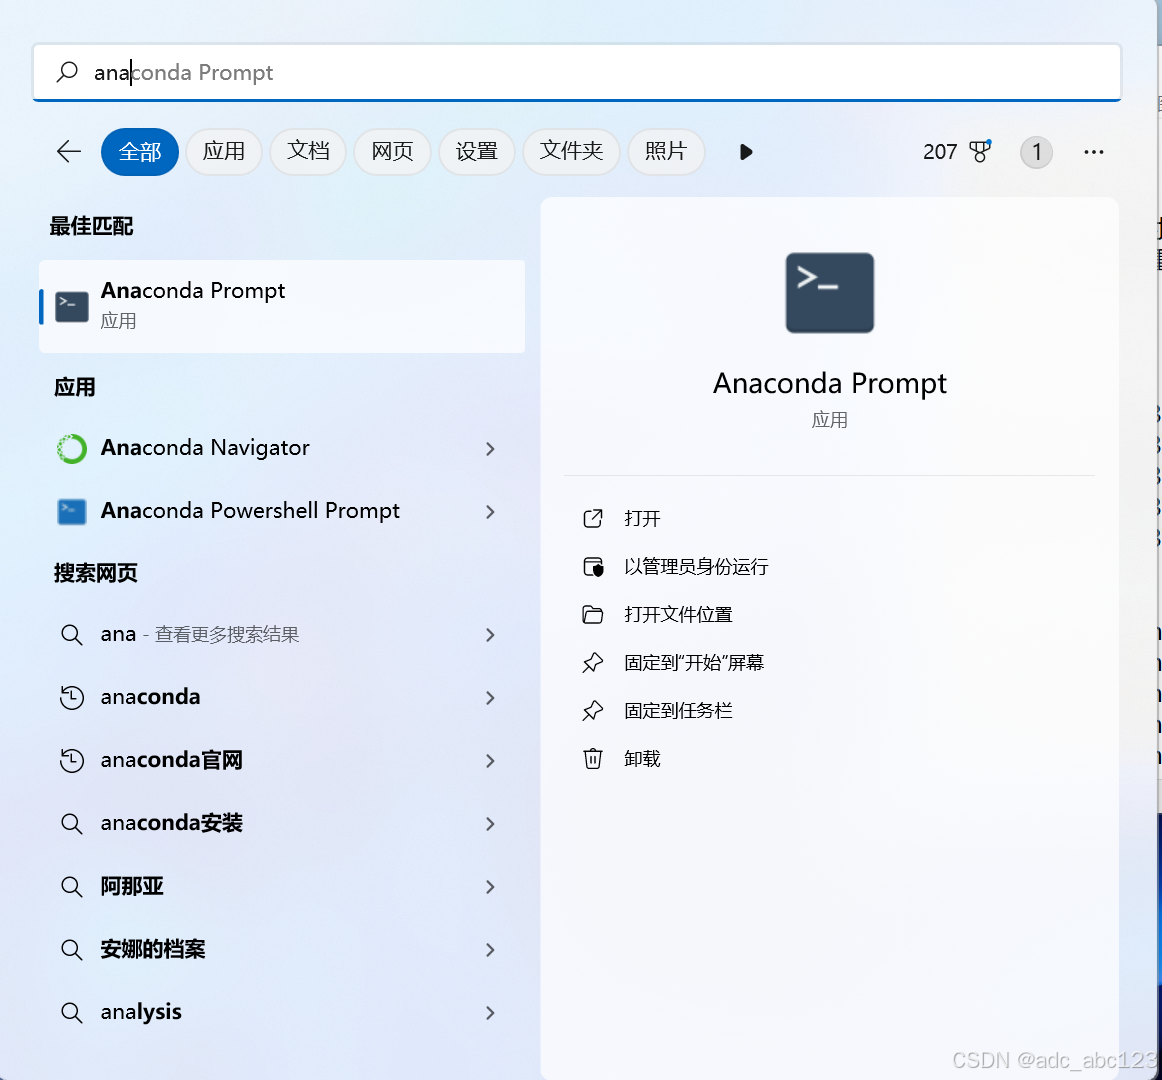Select the 设置 filter tab

(477, 152)
